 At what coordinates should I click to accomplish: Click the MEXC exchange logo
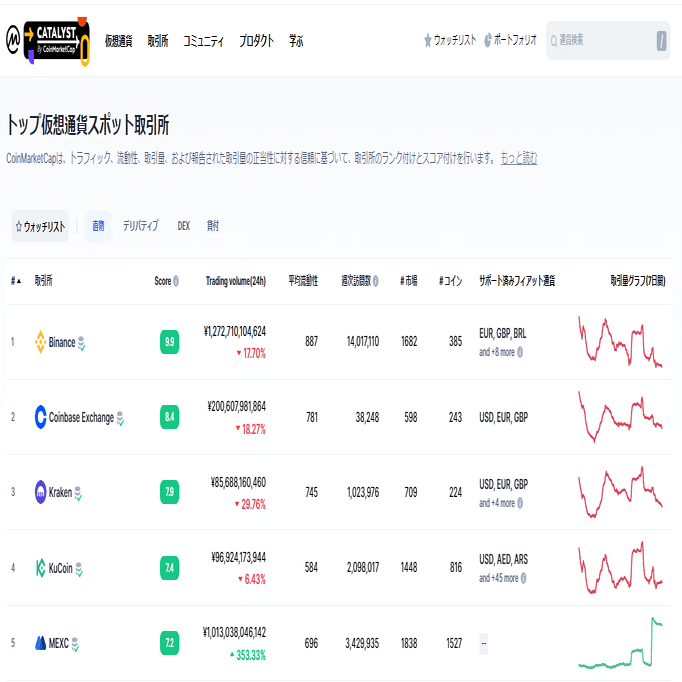40,643
